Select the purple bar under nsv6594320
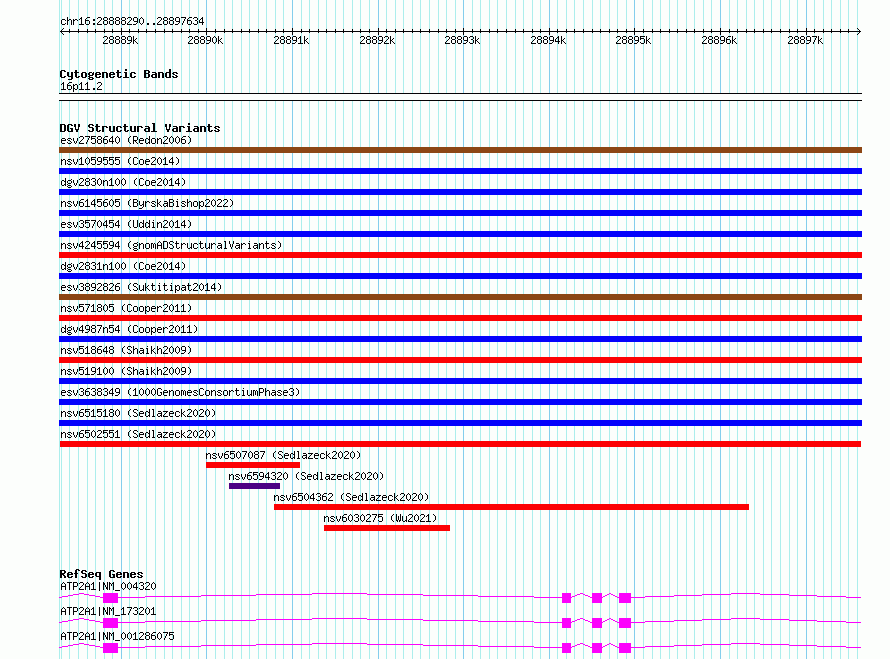This screenshot has height=659, width=890. click(x=254, y=486)
